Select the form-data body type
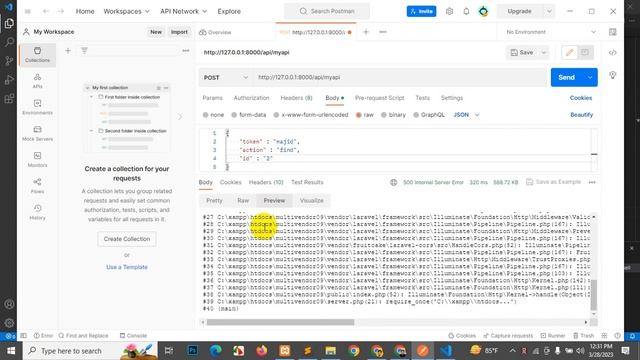This screenshot has width=640, height=360. [x=249, y=115]
